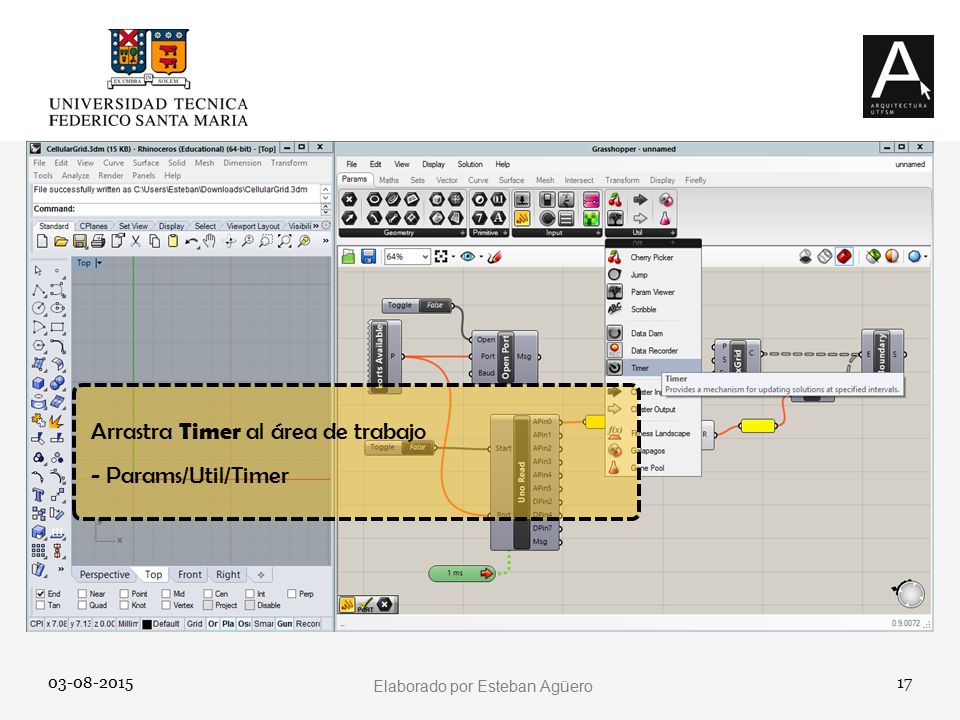Toggle the top Toggle component's False value

(x=435, y=305)
